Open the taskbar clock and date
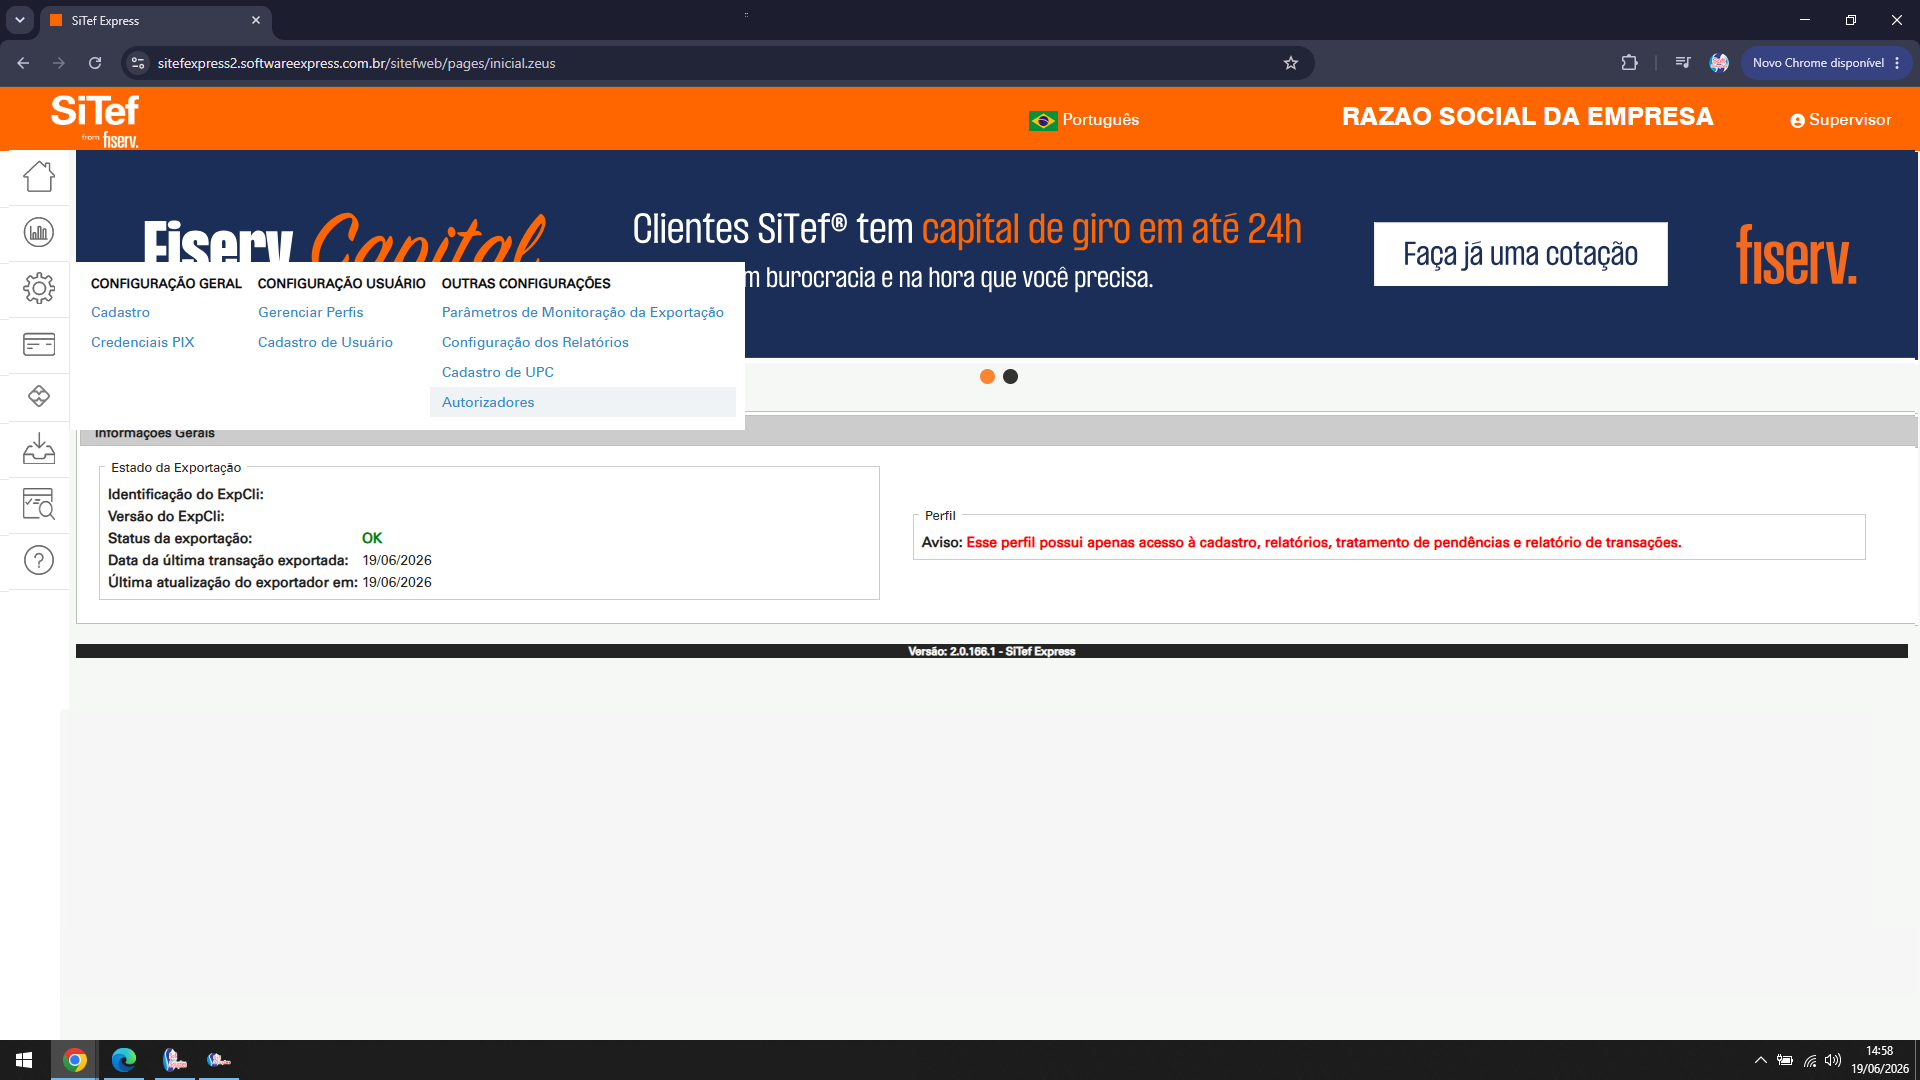Screen dimensions: 1920x1080 coord(1879,1060)
